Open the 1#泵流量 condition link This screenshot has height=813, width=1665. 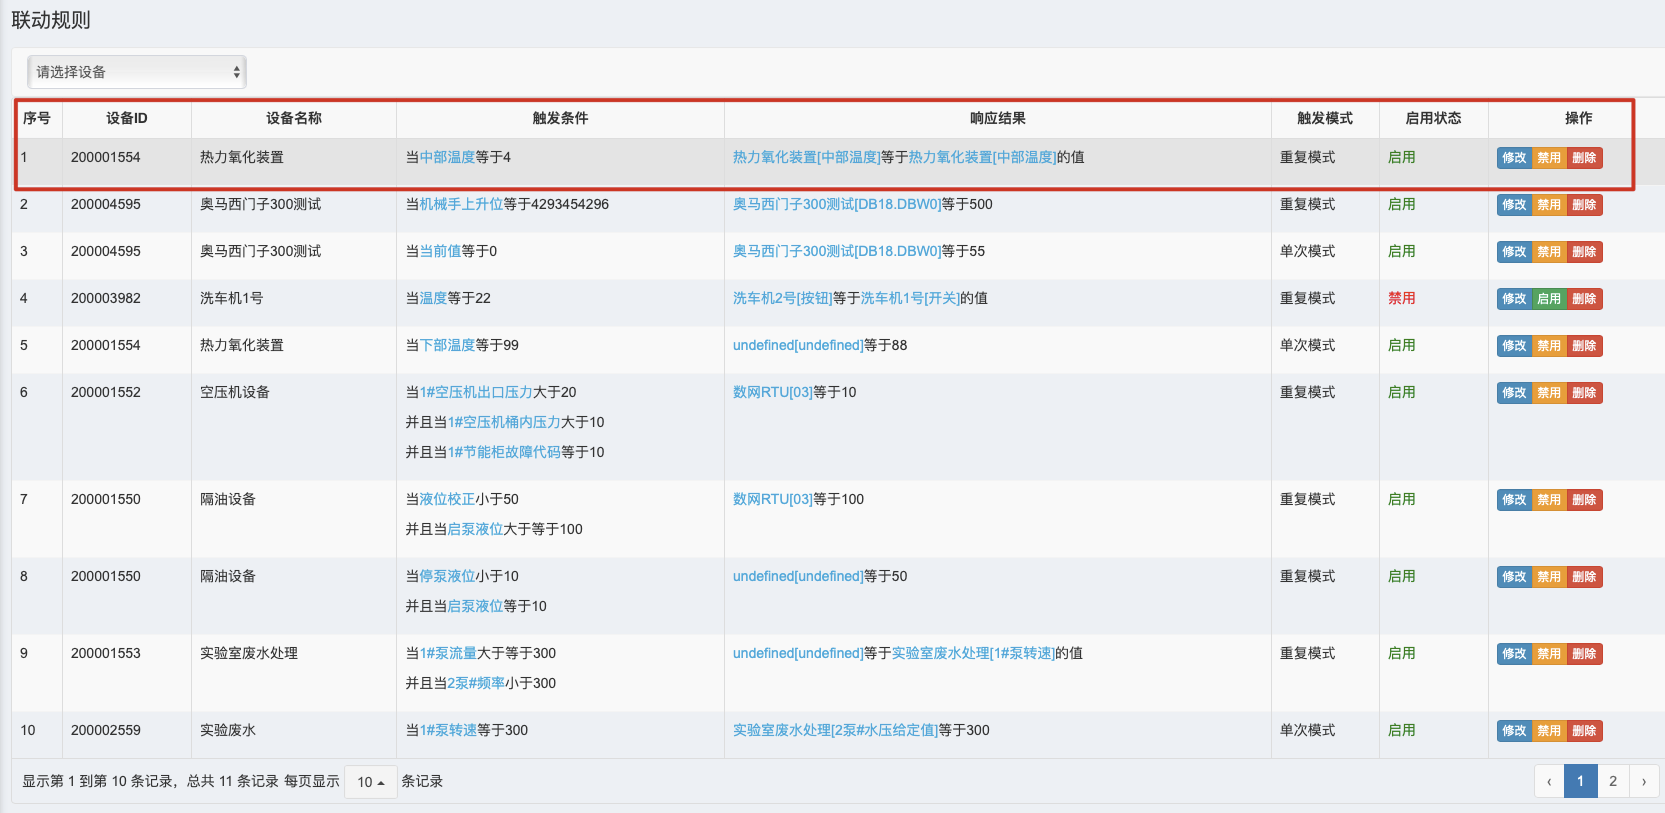point(448,653)
